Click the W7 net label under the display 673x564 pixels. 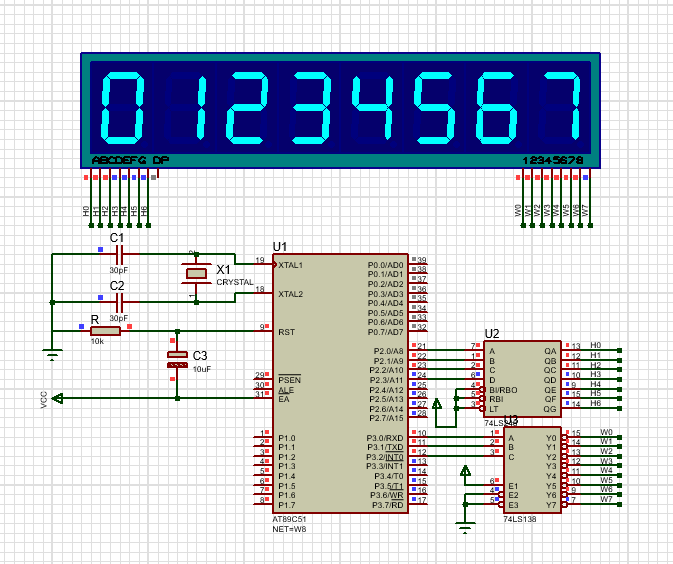[585, 210]
